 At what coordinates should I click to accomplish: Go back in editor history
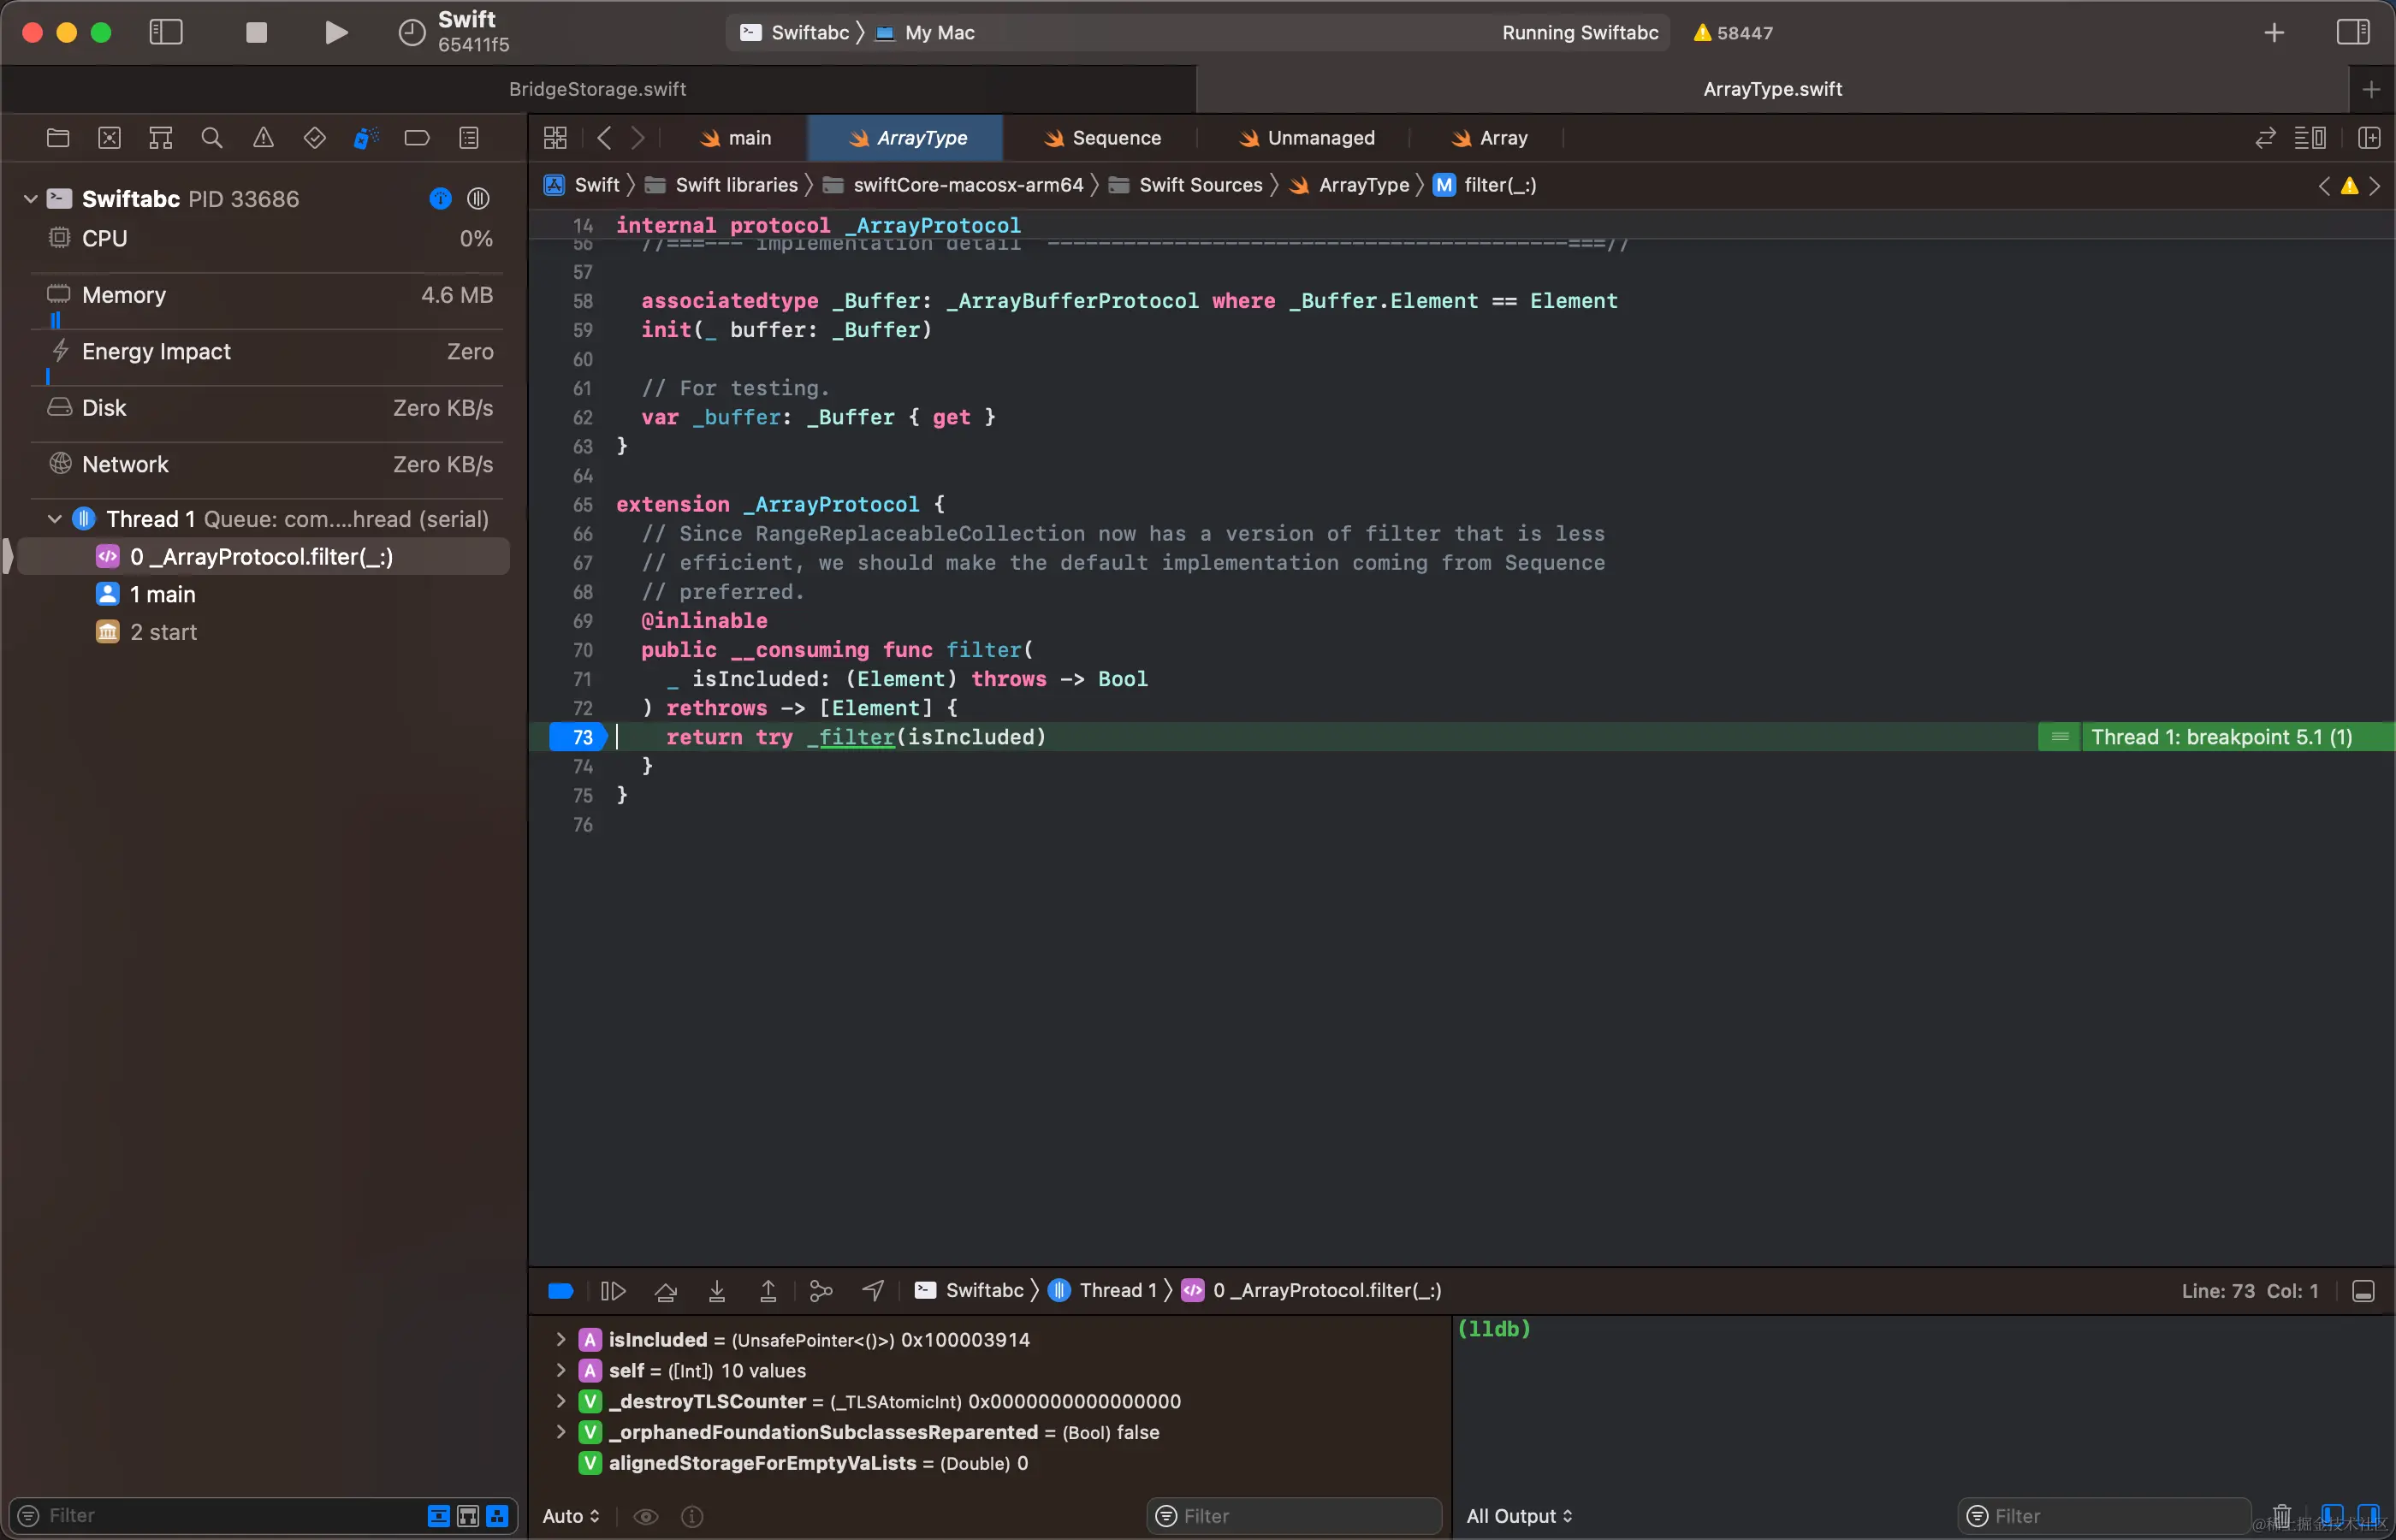(604, 138)
